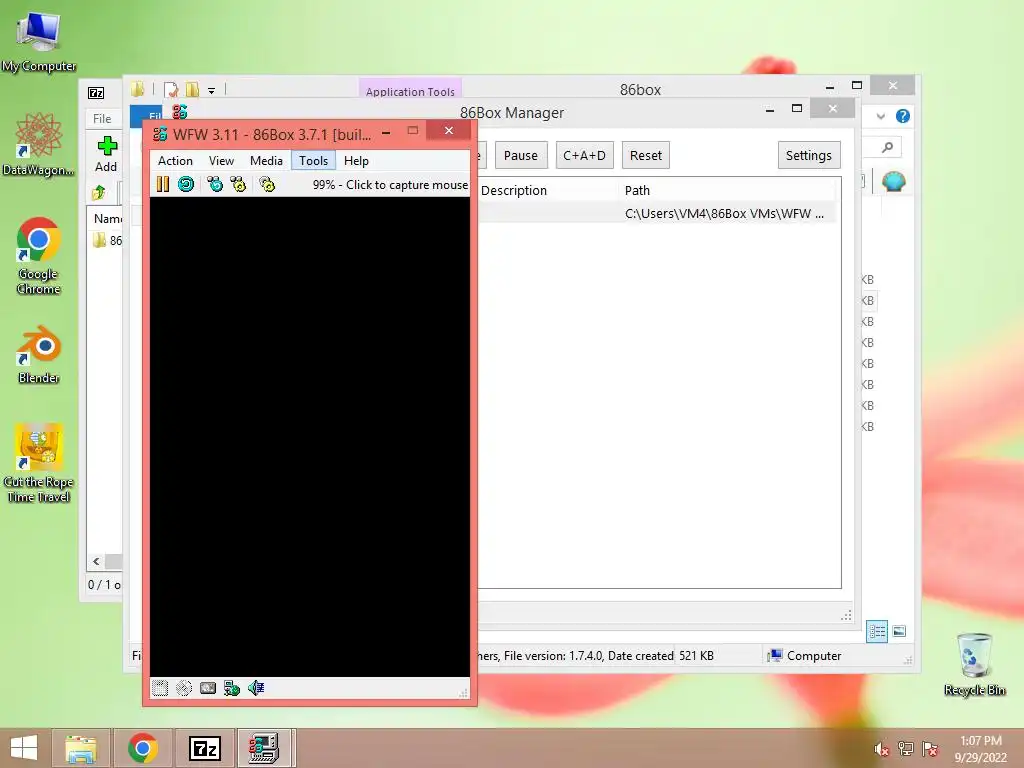Viewport: 1024px width, 768px height.
Task: Click the taskbar clock showing 1:07 PM
Action: click(980, 748)
